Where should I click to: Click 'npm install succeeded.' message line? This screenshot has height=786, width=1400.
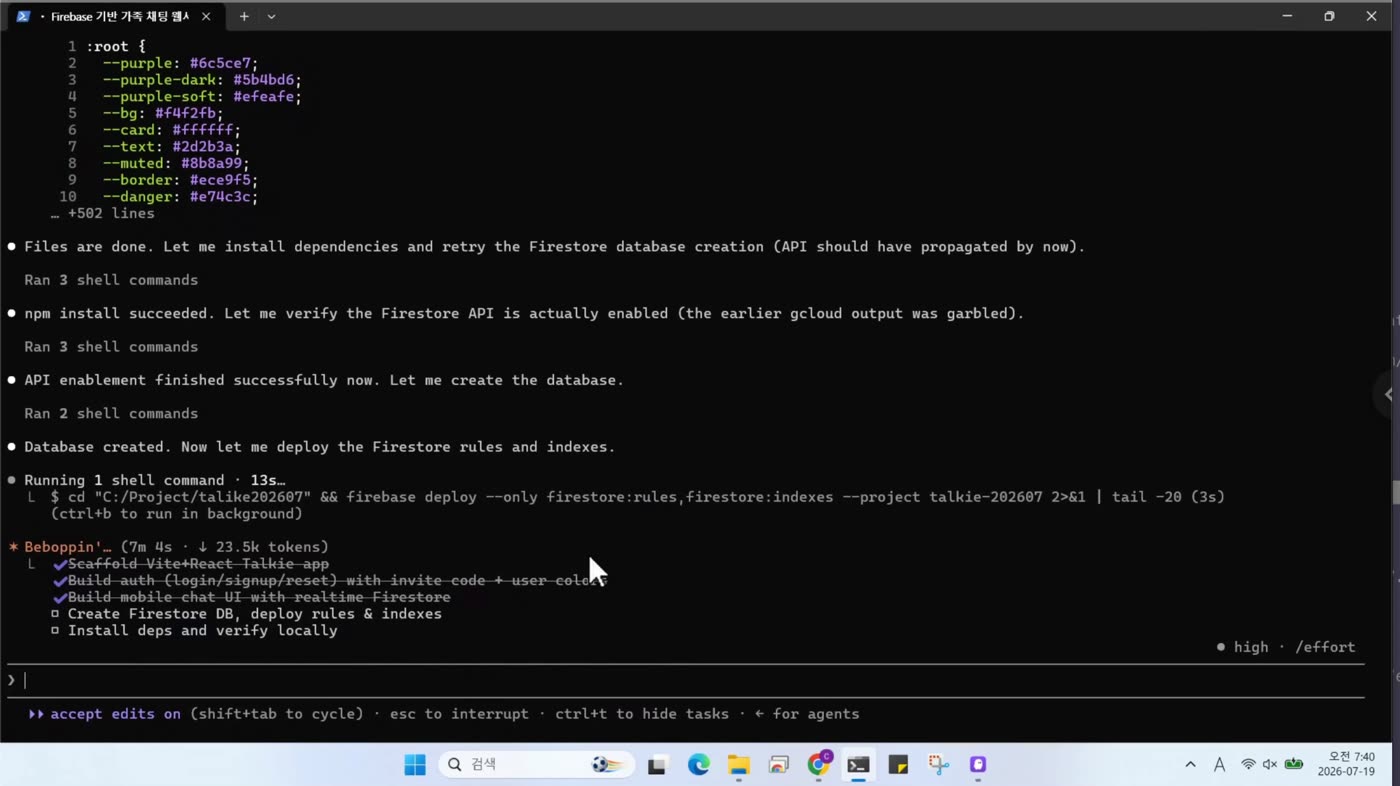pyautogui.click(x=524, y=313)
